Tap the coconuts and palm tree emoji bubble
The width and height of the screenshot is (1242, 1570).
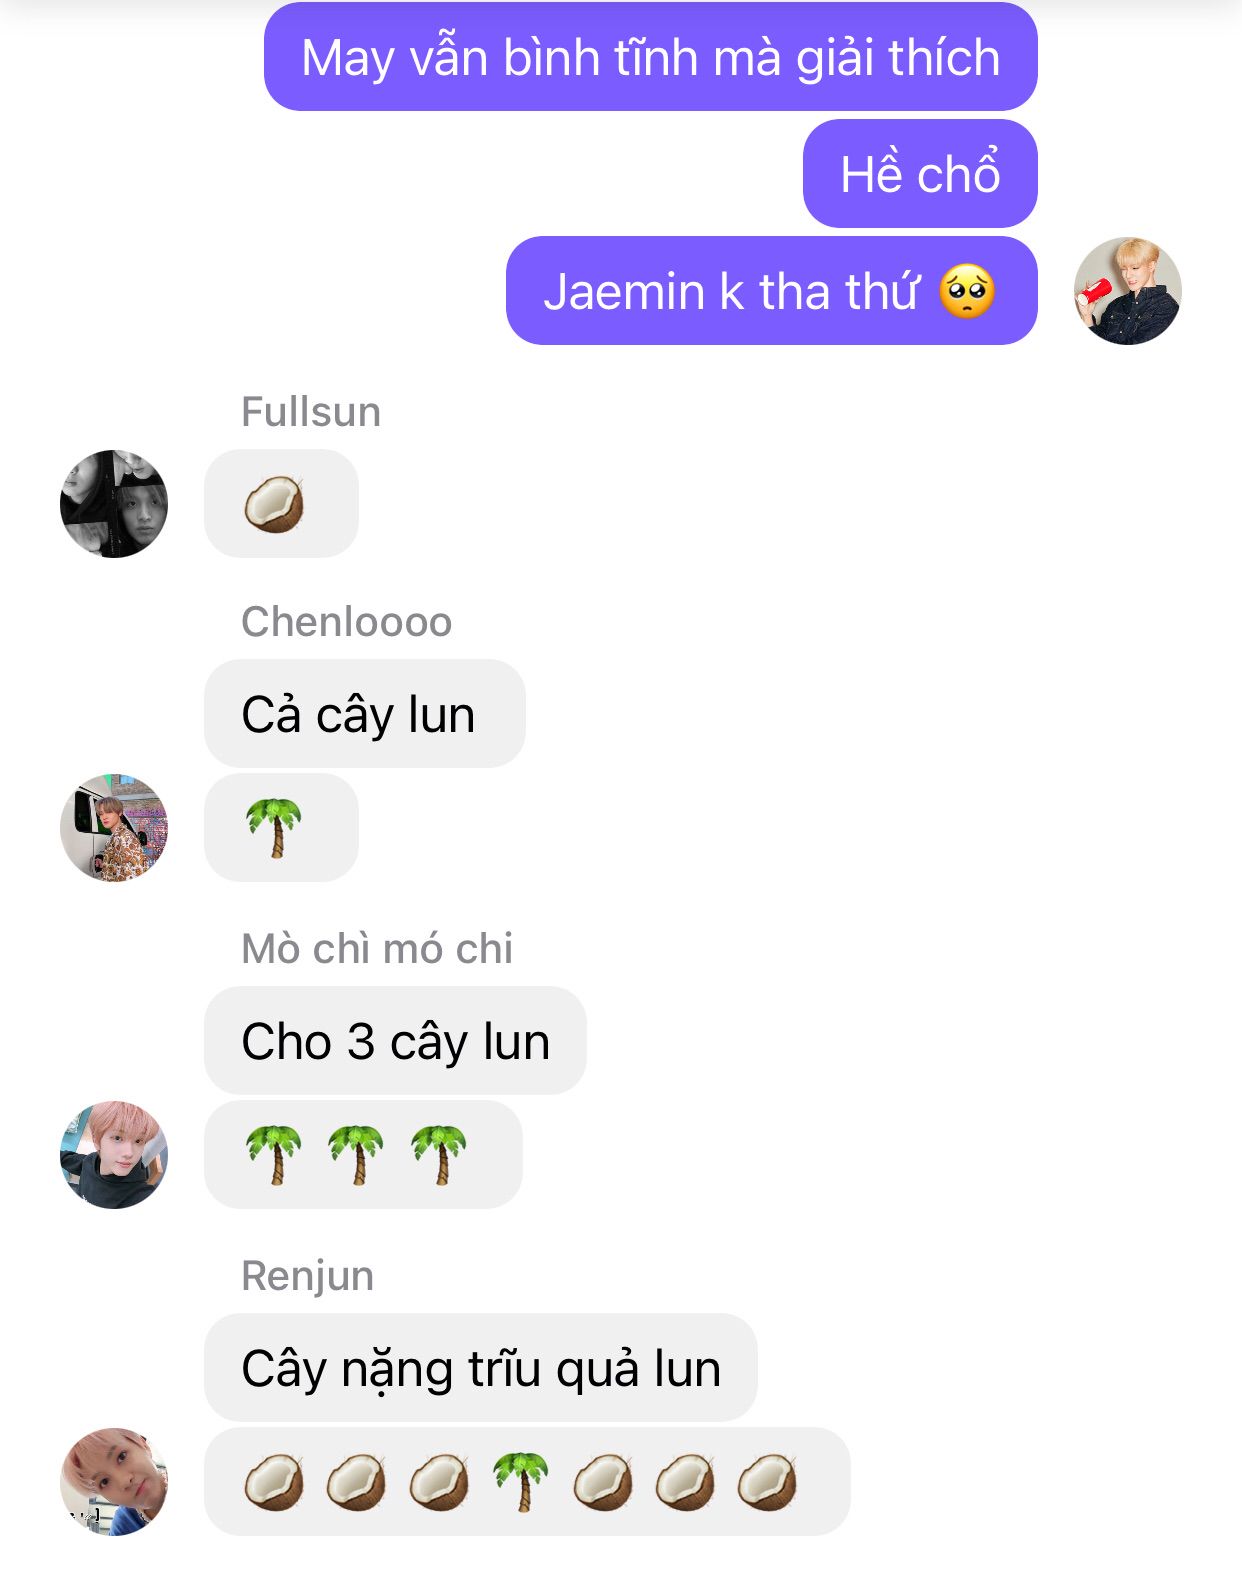(527, 1481)
